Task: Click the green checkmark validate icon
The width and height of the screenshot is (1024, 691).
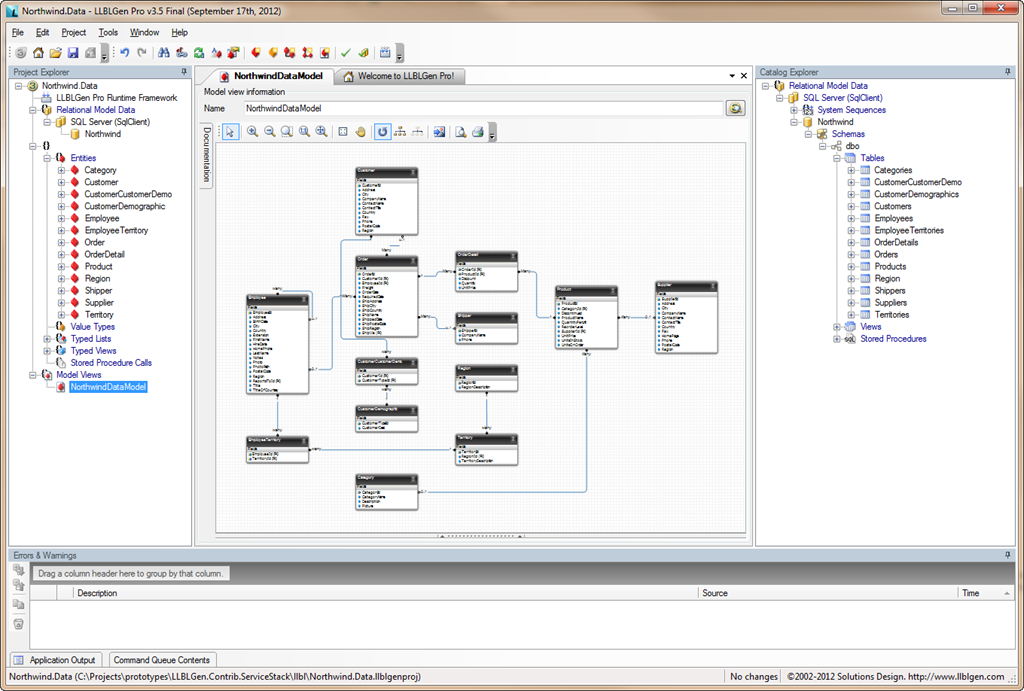Action: (345, 52)
